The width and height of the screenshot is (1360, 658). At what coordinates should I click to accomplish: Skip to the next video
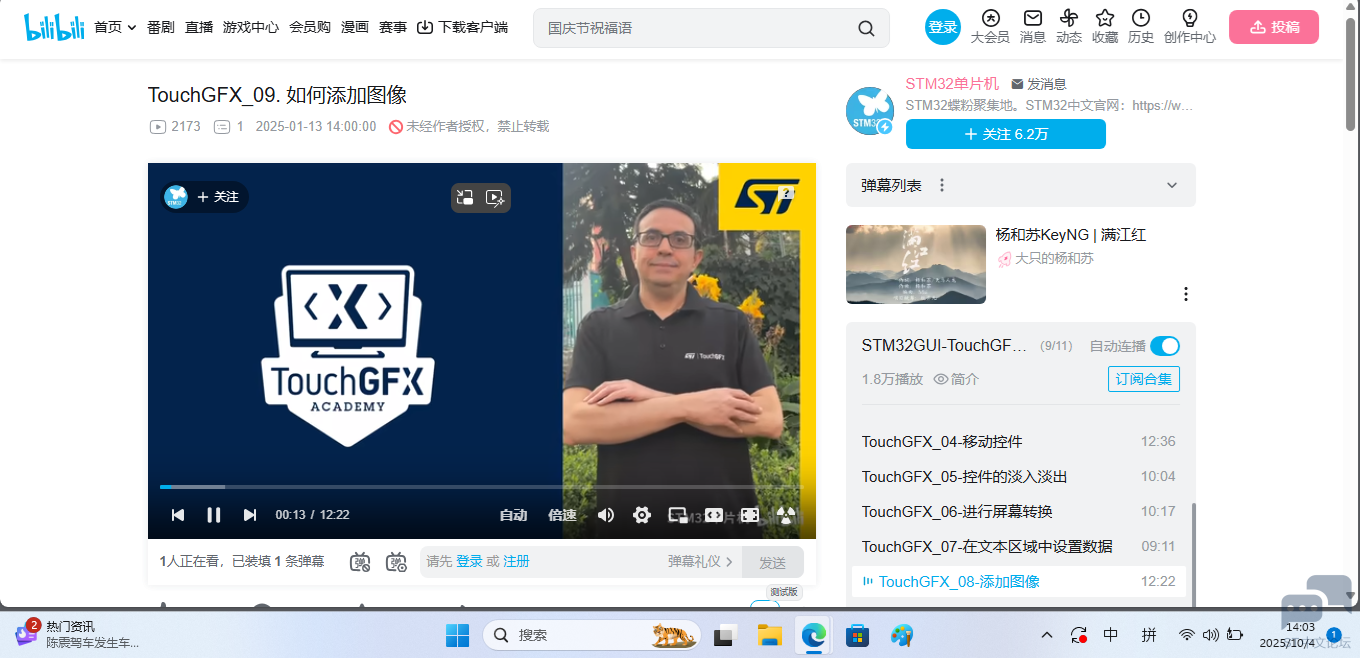point(250,515)
